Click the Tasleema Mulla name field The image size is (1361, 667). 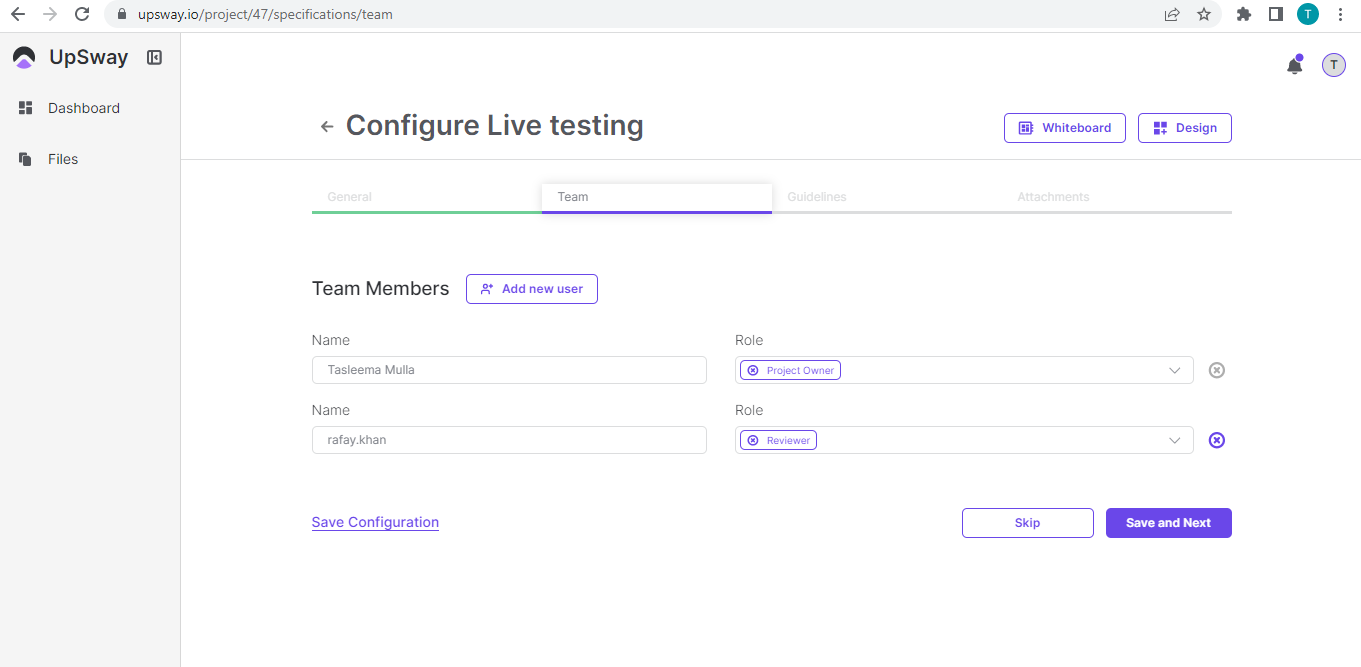tap(509, 370)
